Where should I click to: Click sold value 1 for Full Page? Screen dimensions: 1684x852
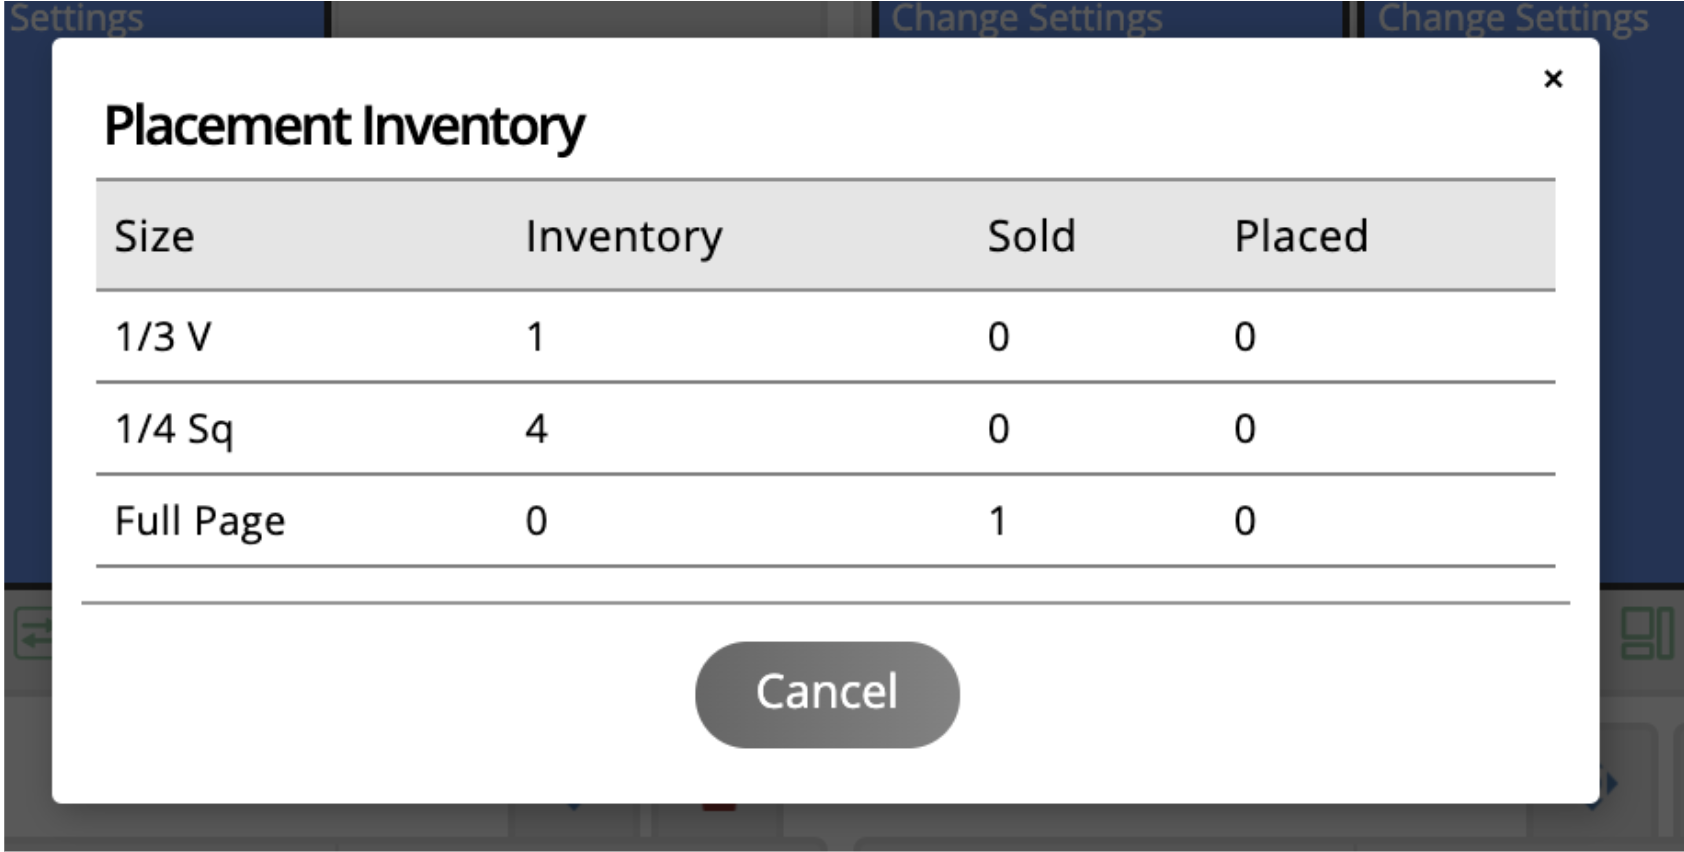997,521
